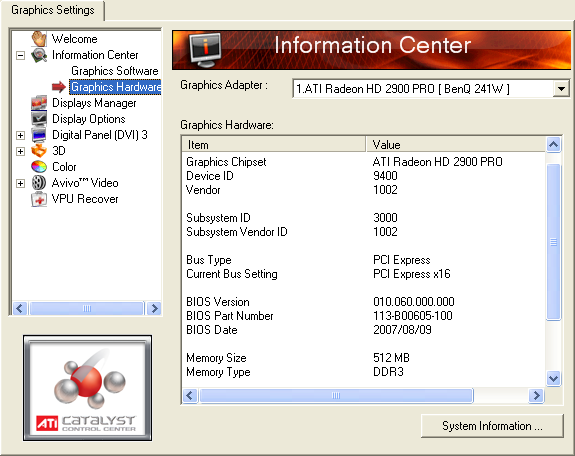The image size is (575, 456).
Task: Select Information Center in the tree
Action: (95, 55)
